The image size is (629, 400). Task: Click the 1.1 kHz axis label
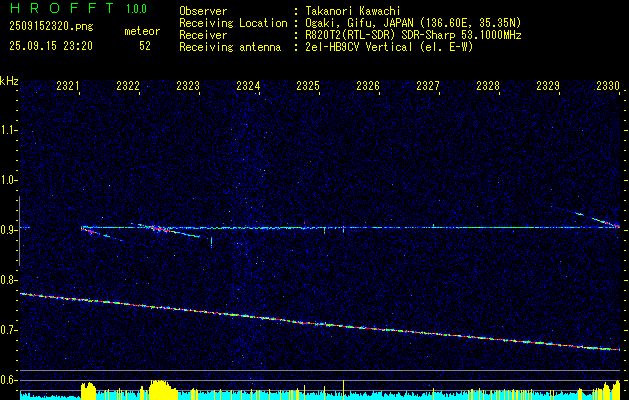[x=9, y=130]
